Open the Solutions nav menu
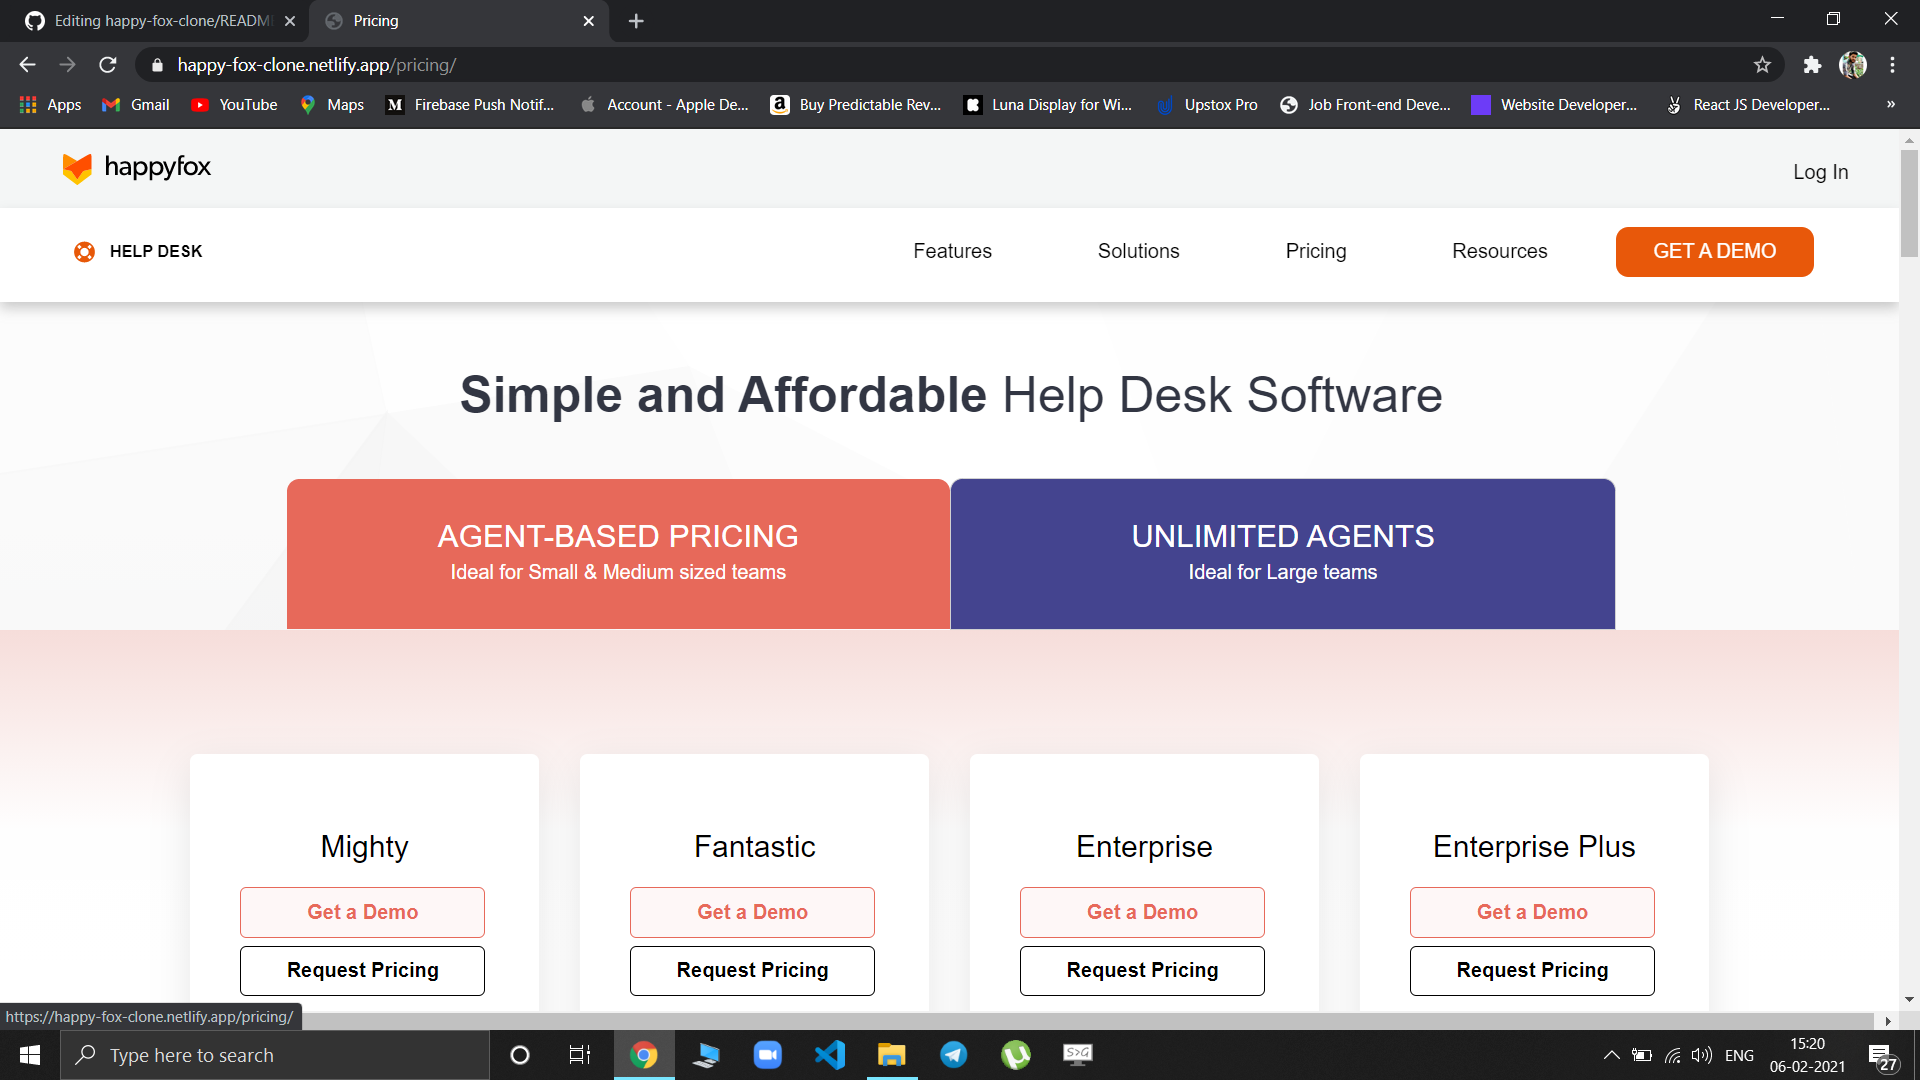 point(1138,252)
